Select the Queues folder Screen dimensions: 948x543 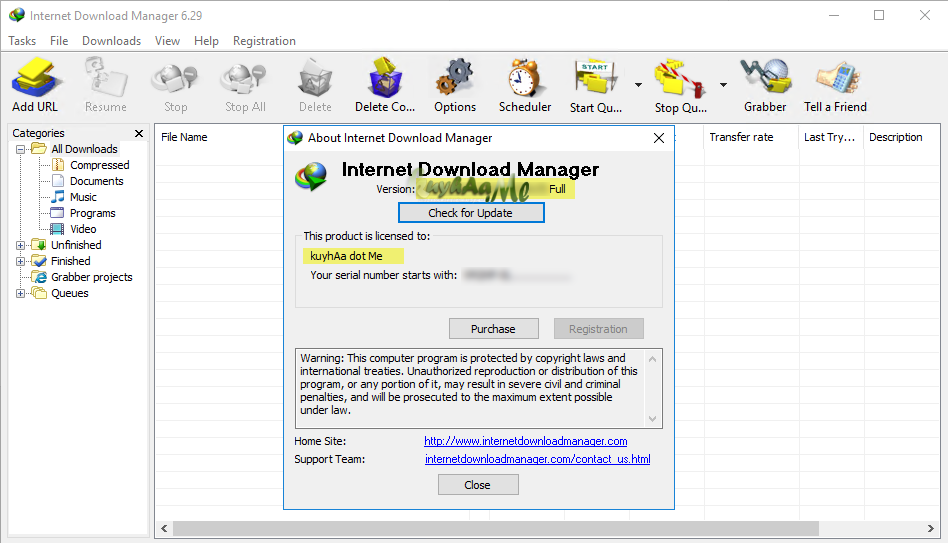(70, 293)
